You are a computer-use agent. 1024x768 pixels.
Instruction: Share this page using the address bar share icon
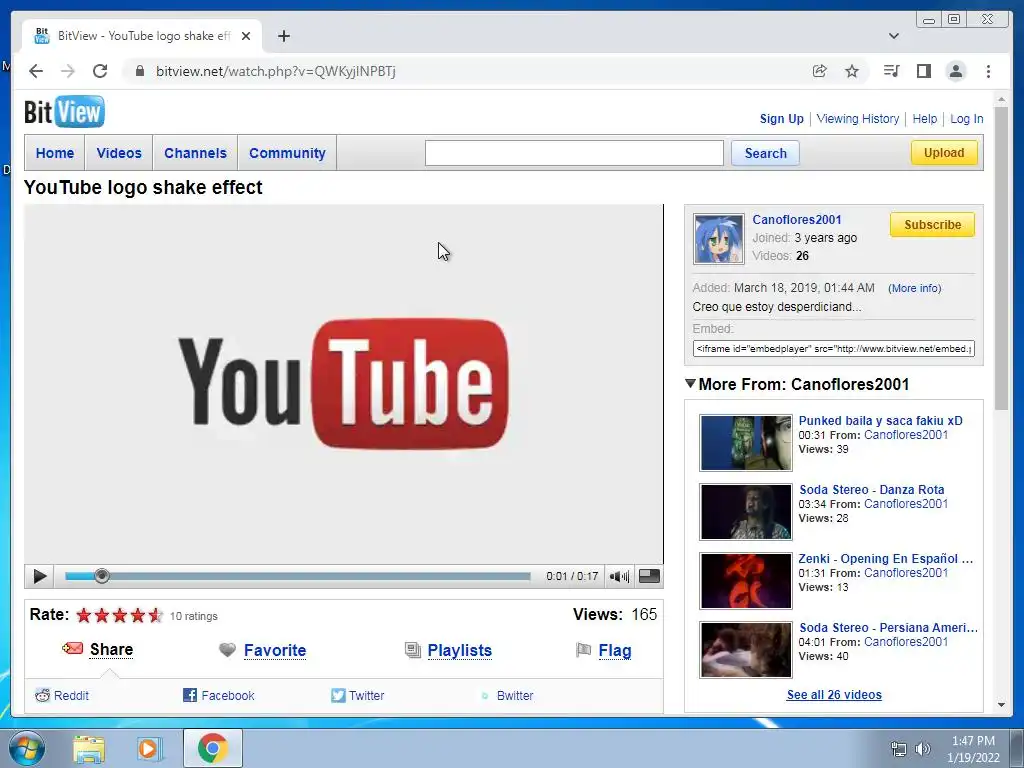(x=819, y=71)
